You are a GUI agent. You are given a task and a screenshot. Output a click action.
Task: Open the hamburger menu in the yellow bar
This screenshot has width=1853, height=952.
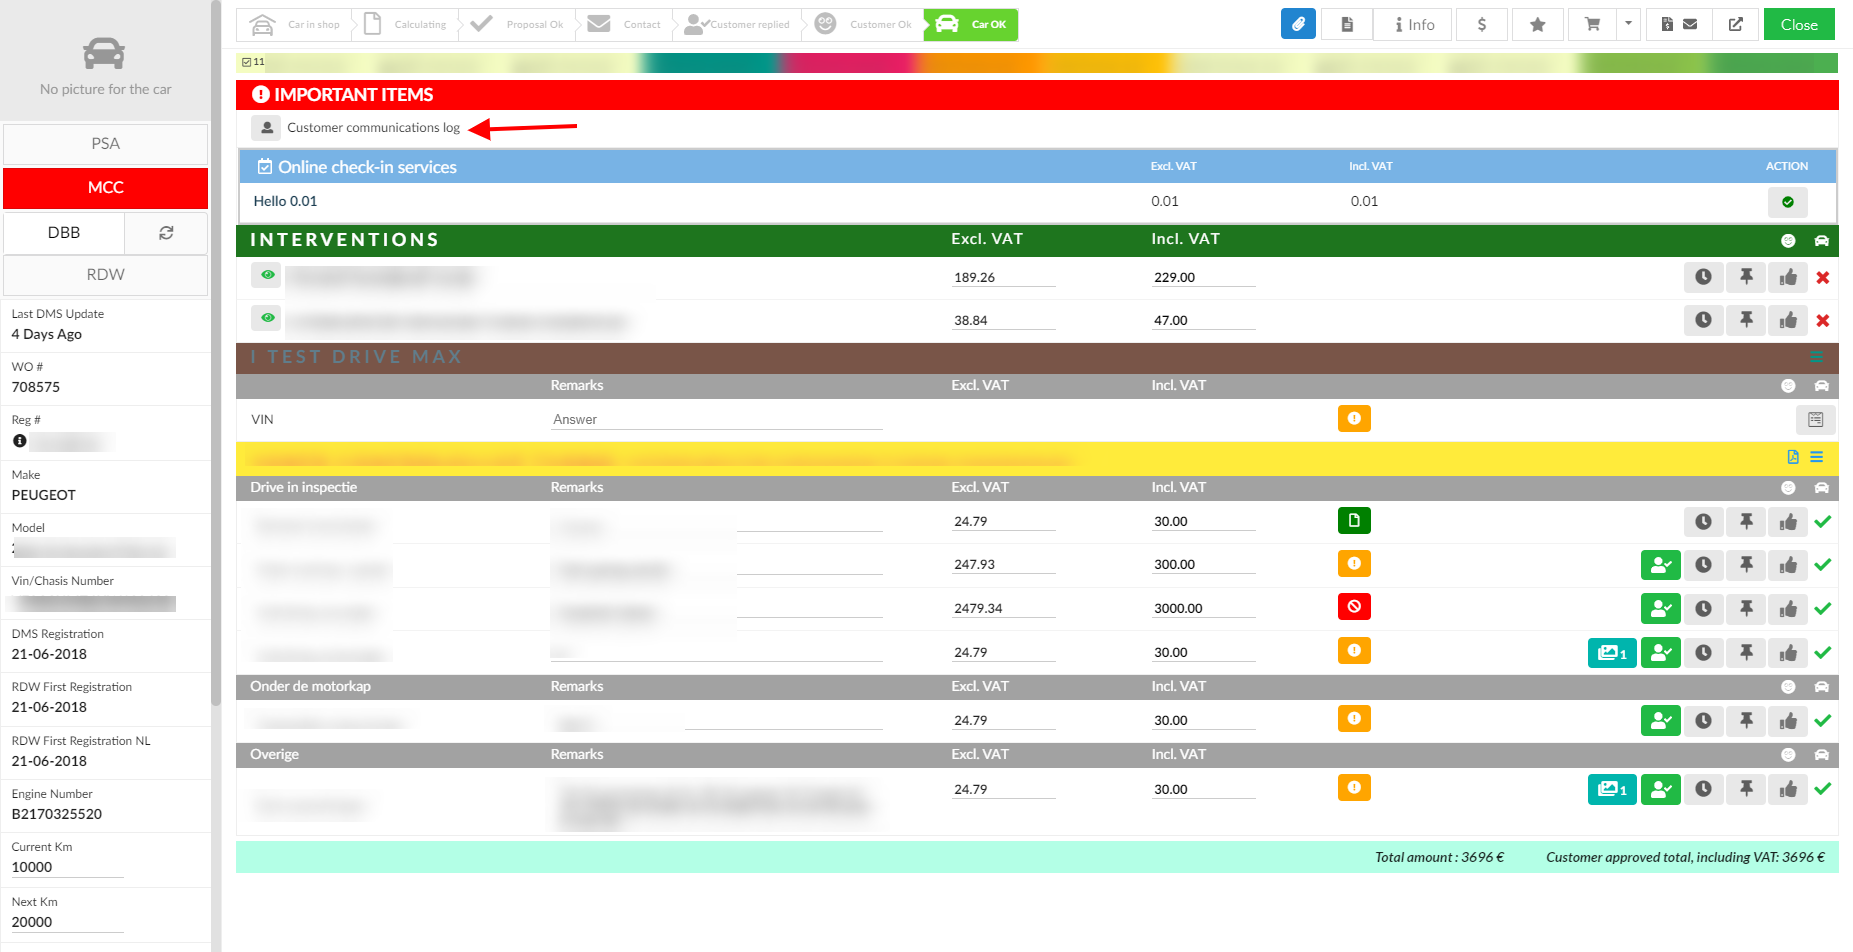[1816, 457]
